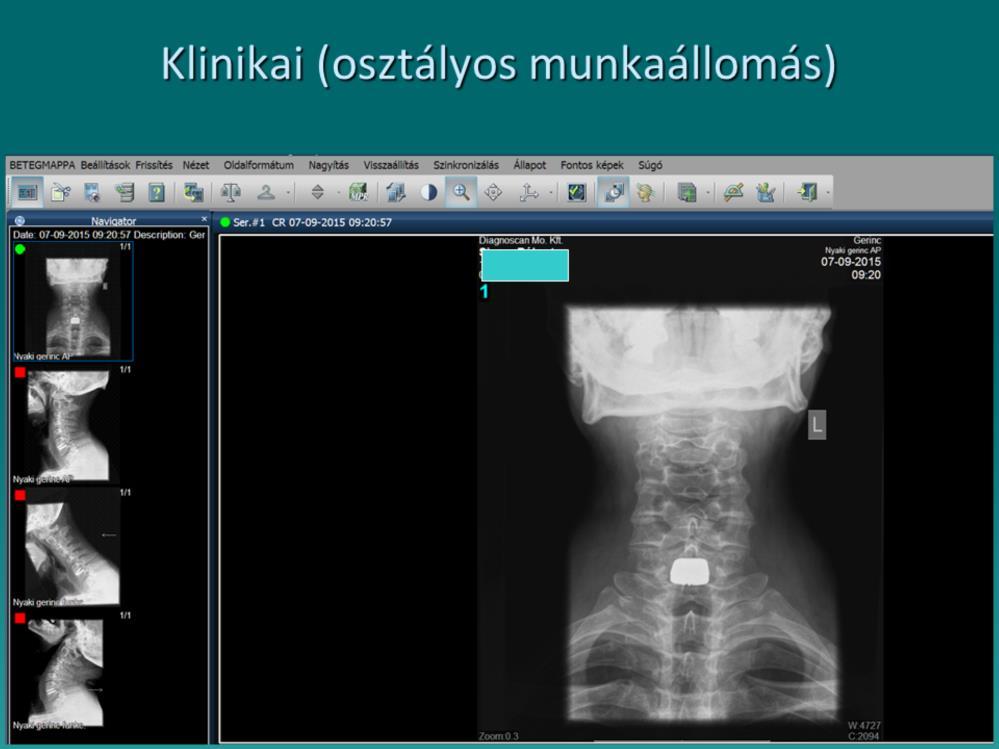Select the AP cervical spine thumbnail
The width and height of the screenshot is (999, 749).
(x=73, y=302)
